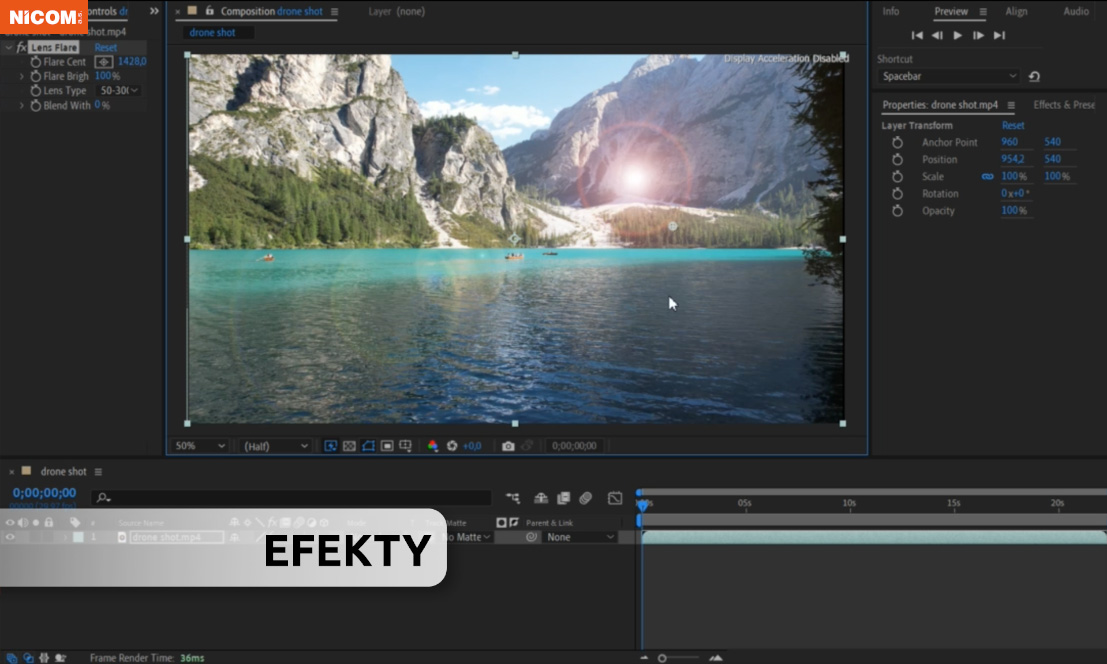Viewport: 1107px width, 664px height.
Task: Toggle Layer Switches pane at bottom left
Action: [11, 658]
